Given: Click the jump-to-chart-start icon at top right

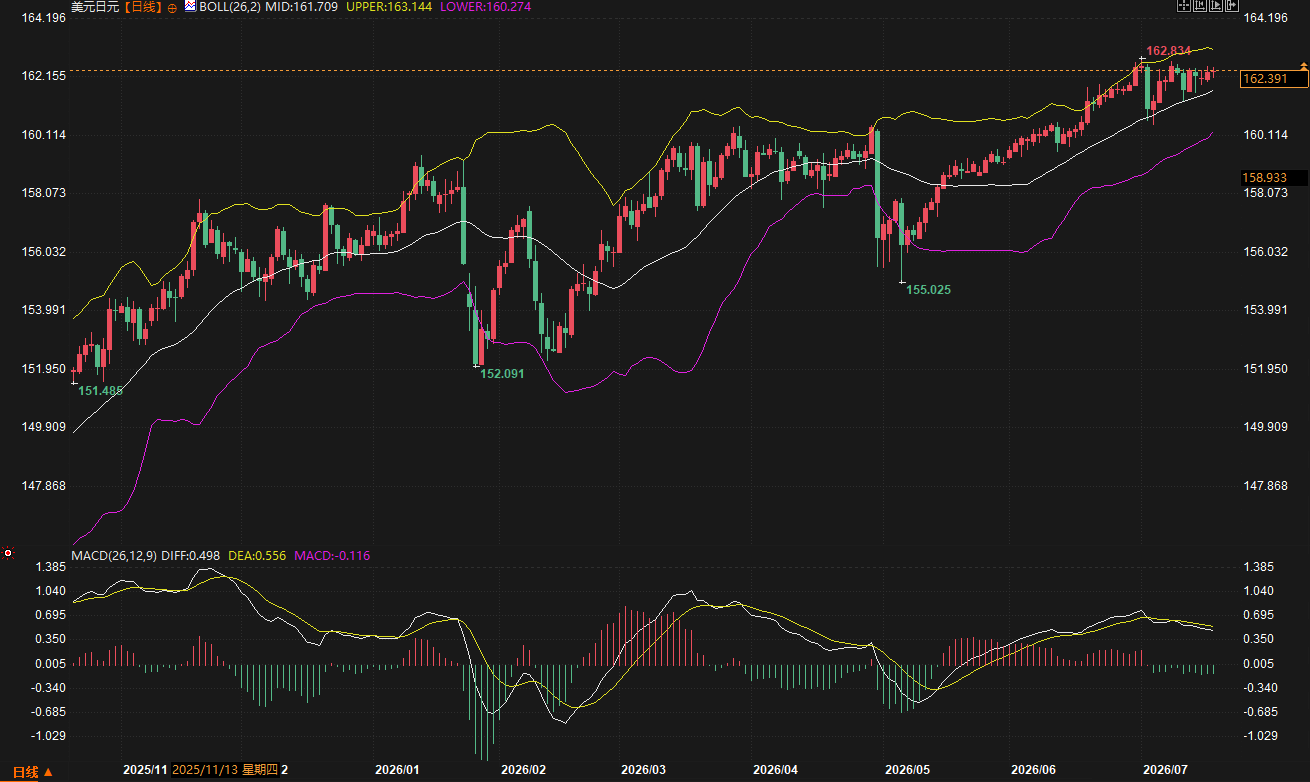Looking at the screenshot, I should [1200, 5].
